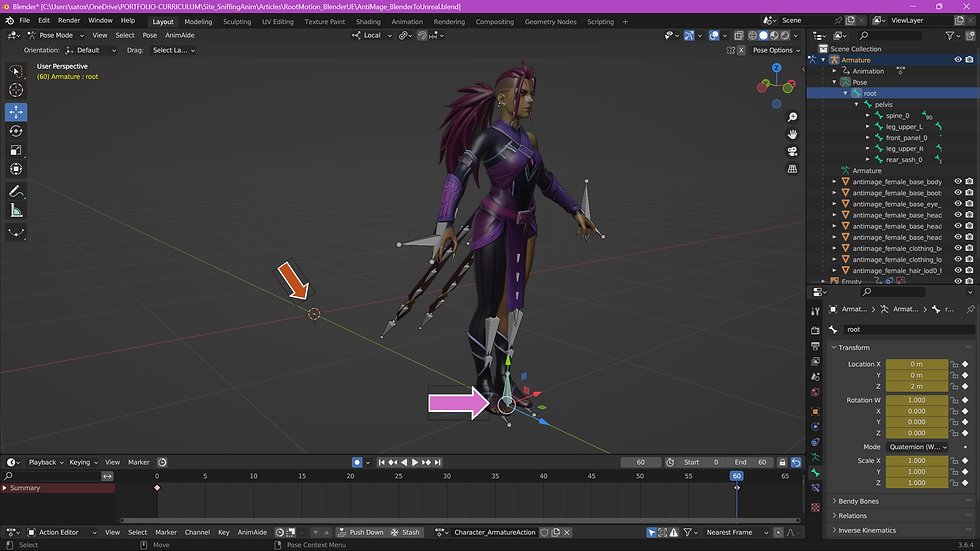Viewport: 980px width, 551px height.
Task: Open the Orientation Default dropdown
Action: [x=91, y=50]
